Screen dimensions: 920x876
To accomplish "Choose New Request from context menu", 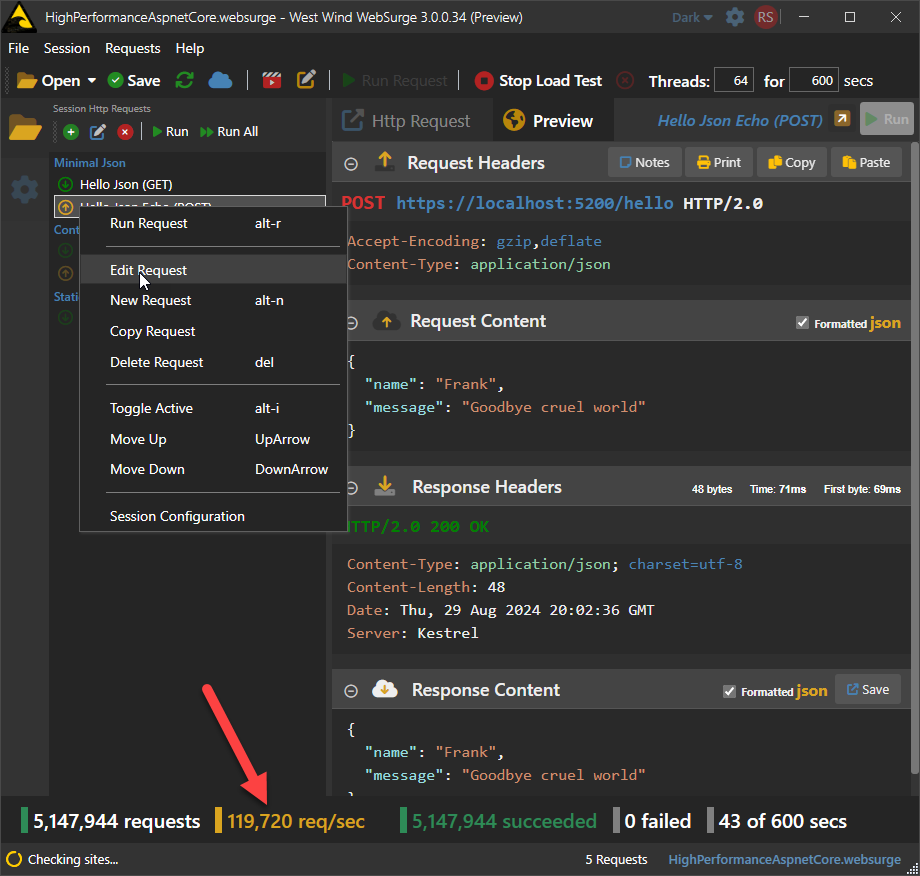I will click(x=212, y=300).
